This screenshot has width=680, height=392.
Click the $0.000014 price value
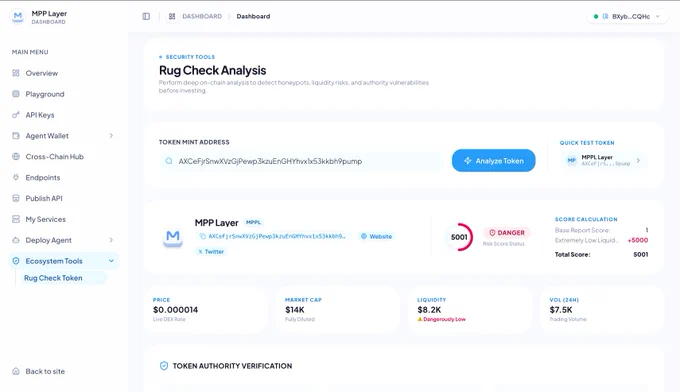pyautogui.click(x=176, y=310)
